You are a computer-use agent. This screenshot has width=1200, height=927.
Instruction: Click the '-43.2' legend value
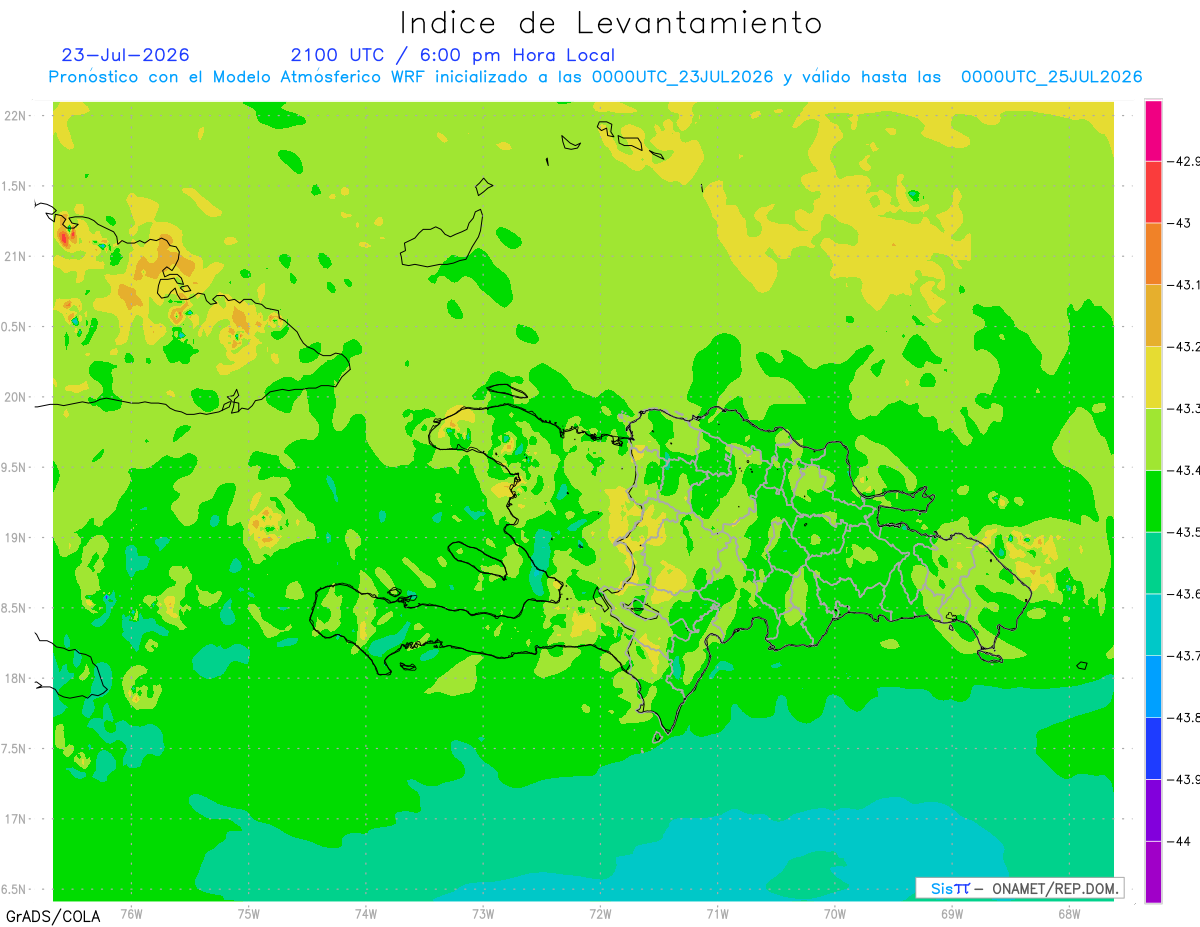click(x=1184, y=347)
